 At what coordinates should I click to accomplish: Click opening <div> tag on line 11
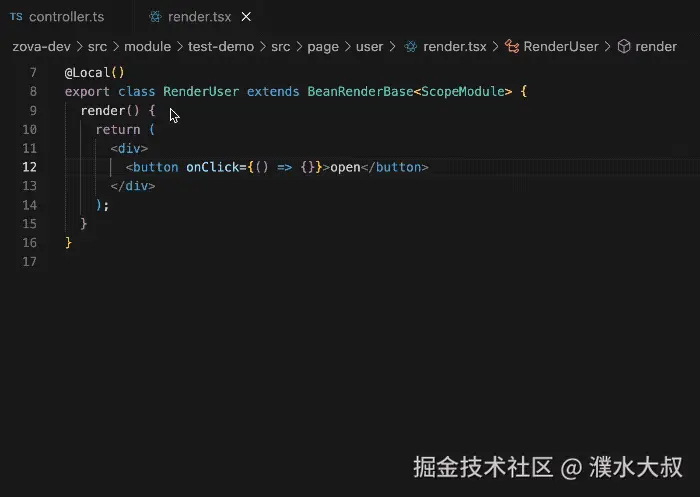(129, 148)
